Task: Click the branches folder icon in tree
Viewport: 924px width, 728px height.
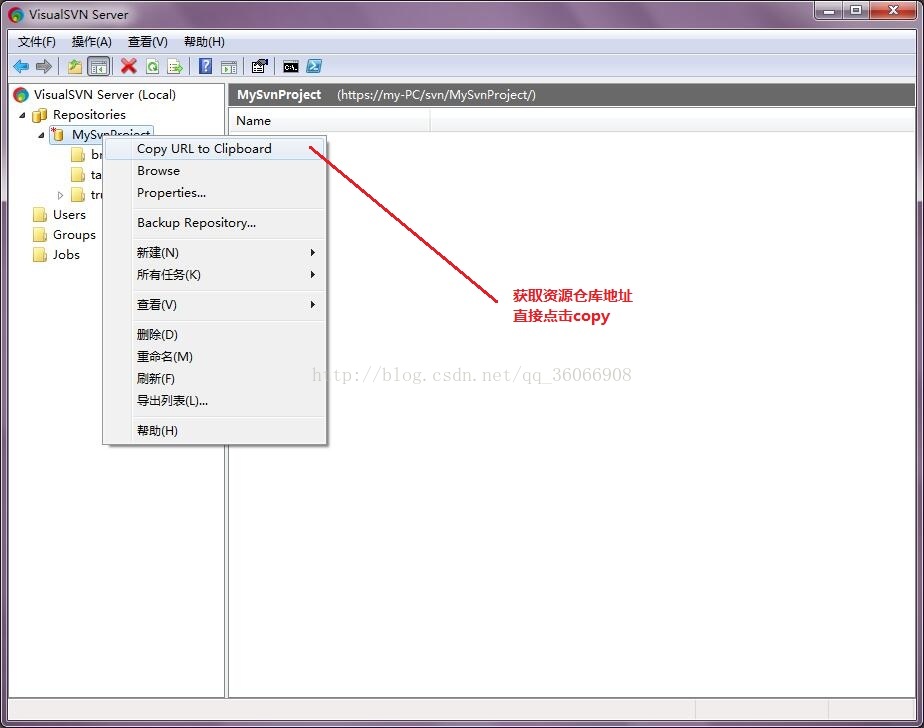Action: tap(78, 155)
